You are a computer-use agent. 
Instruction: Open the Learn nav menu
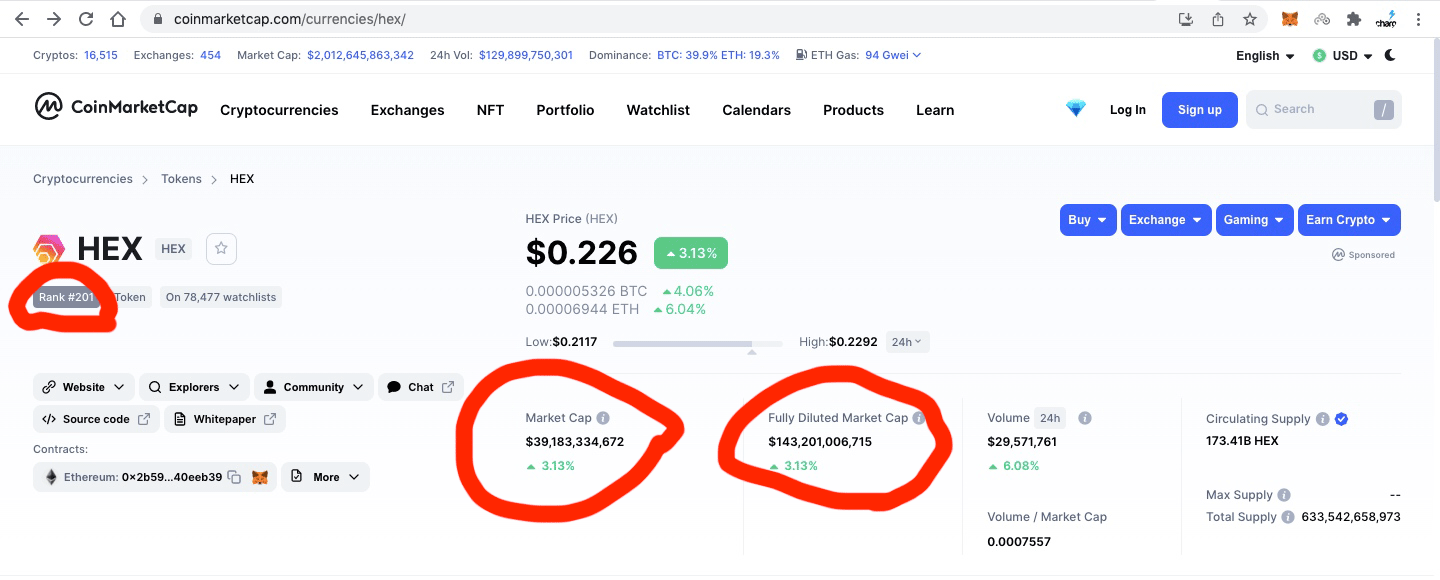click(x=935, y=110)
